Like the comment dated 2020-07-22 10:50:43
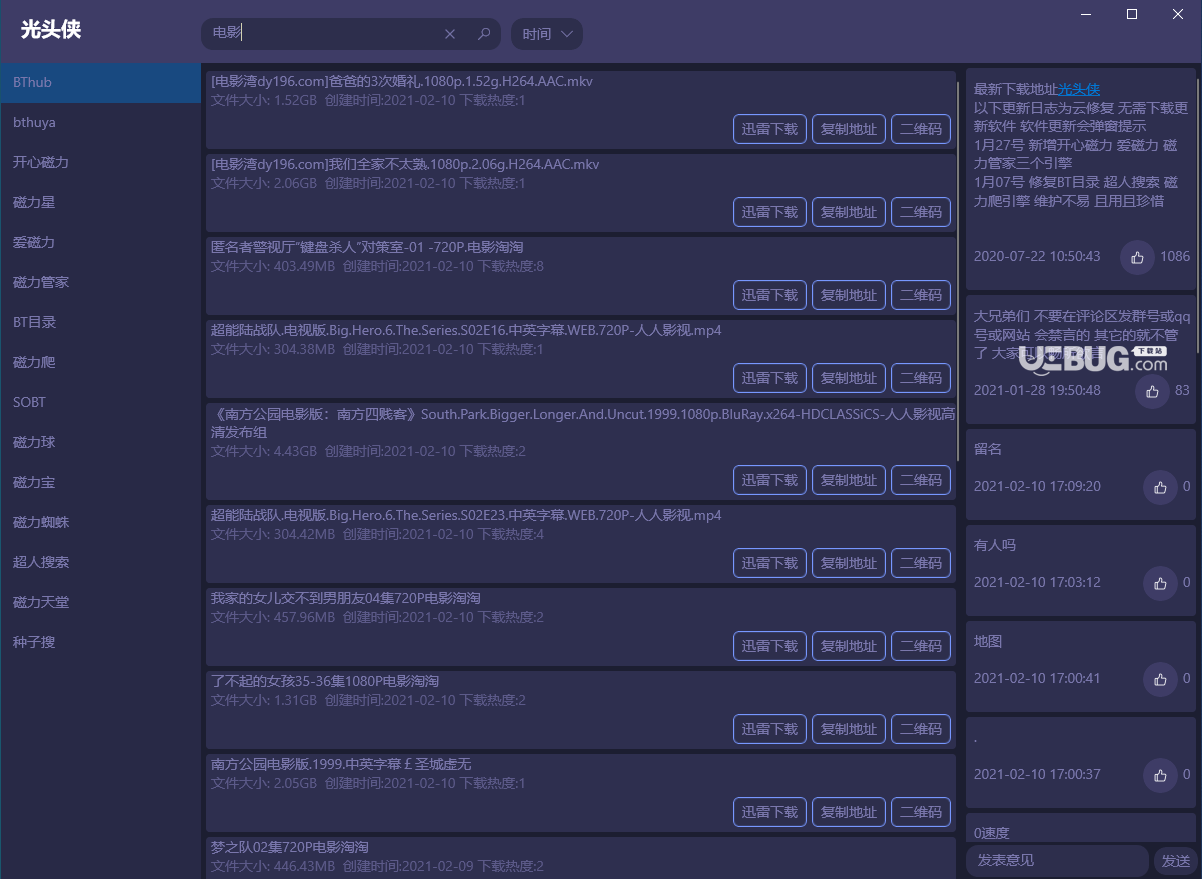The image size is (1202, 879). 1137,257
